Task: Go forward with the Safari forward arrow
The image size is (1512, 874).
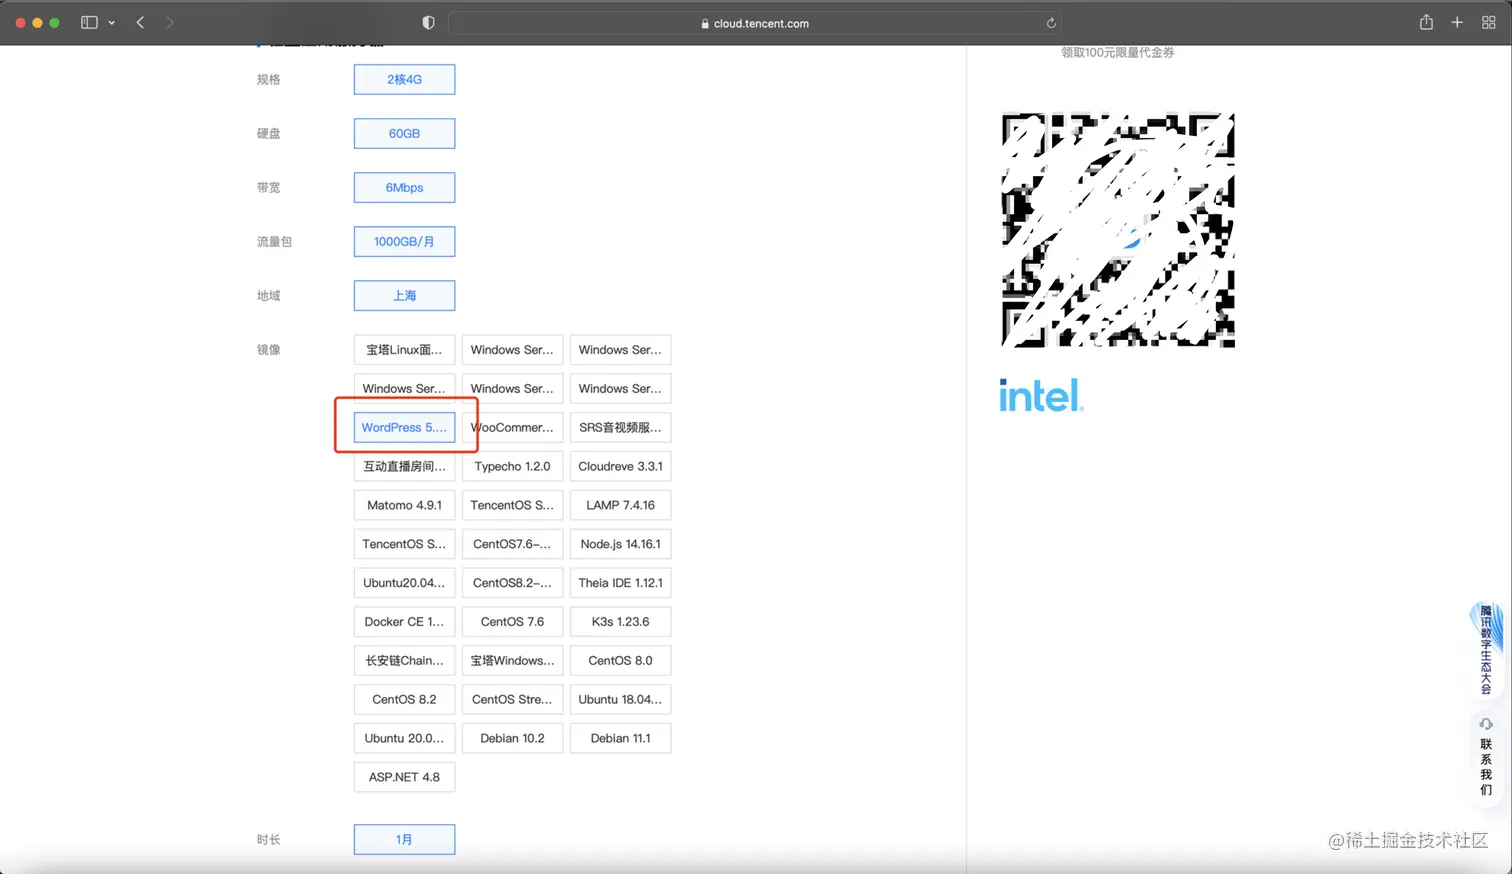Action: coord(170,22)
